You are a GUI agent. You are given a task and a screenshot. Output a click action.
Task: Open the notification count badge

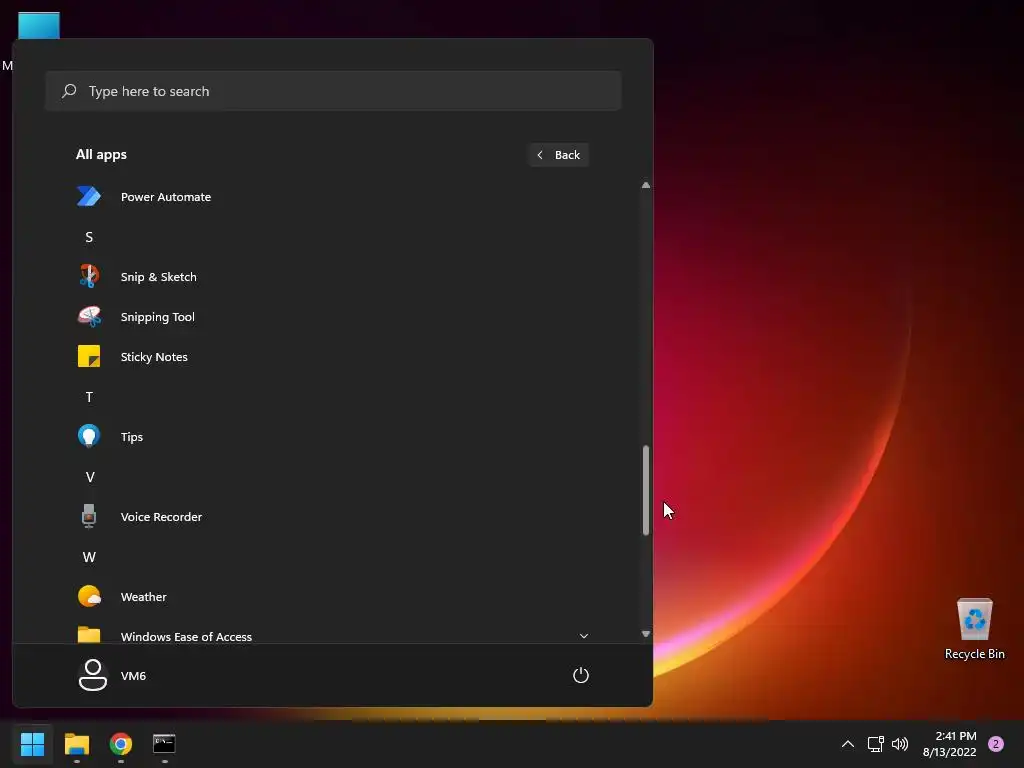tap(996, 744)
